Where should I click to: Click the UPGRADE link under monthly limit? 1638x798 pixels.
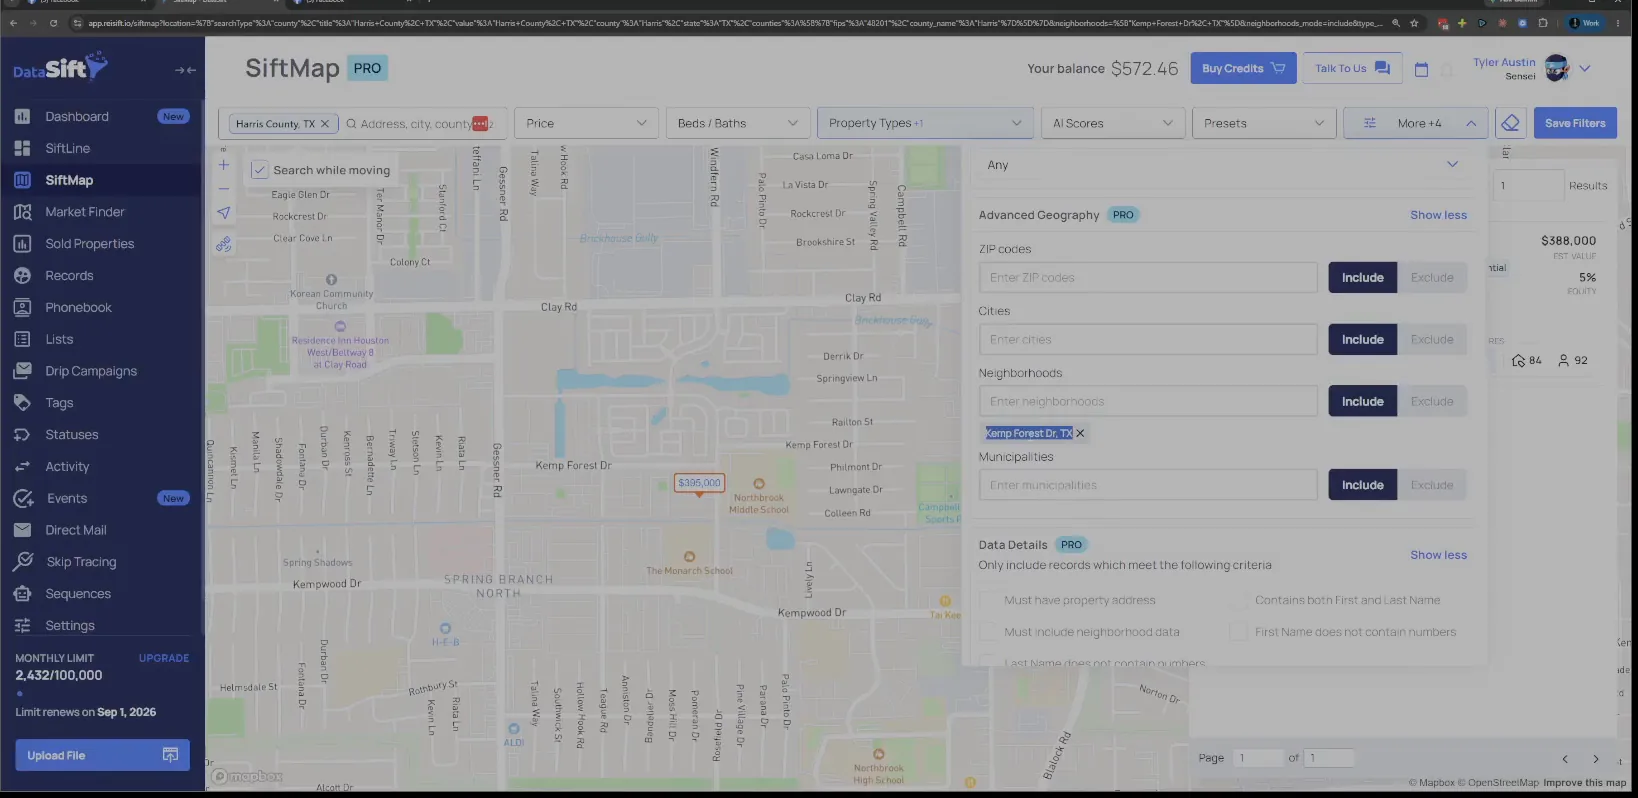[x=164, y=658]
